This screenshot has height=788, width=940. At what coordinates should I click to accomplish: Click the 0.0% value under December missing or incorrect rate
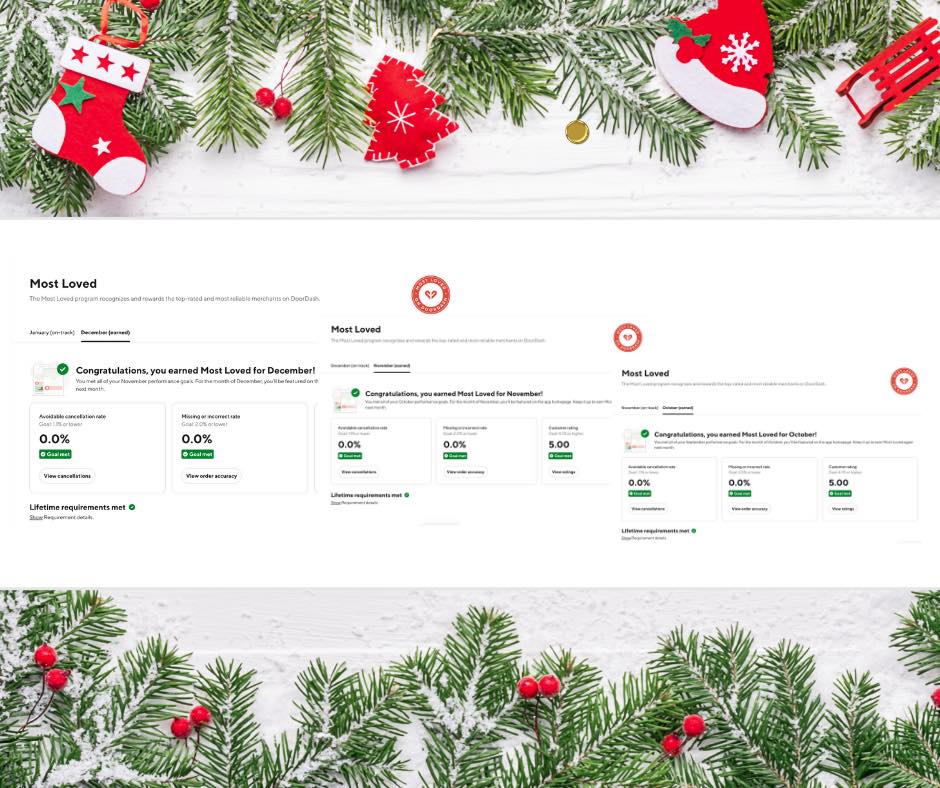[197, 439]
